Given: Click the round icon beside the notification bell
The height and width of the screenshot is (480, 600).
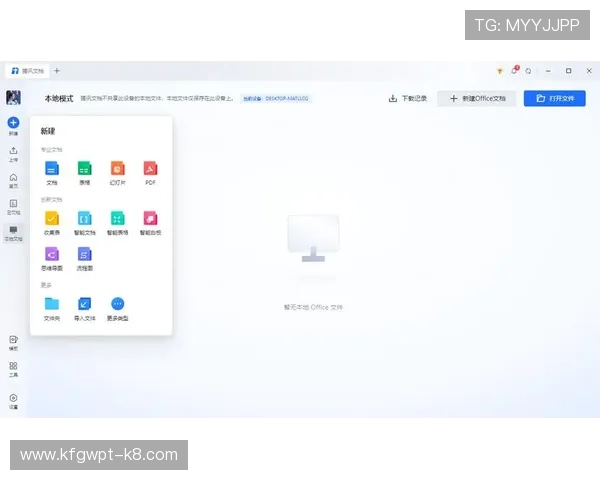Looking at the screenshot, I should pos(528,71).
